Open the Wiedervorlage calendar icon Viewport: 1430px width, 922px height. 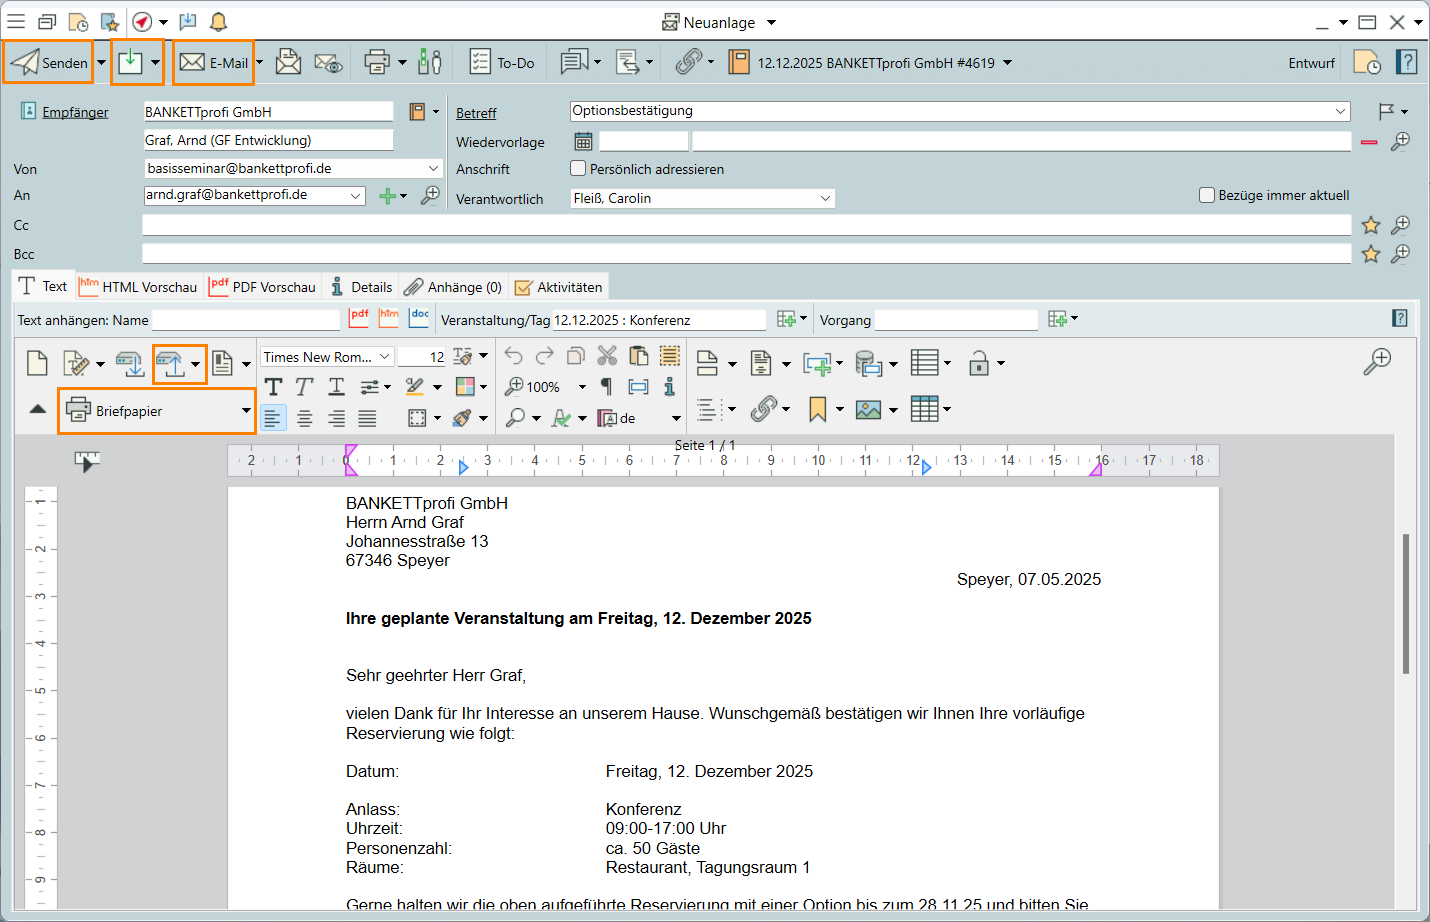click(583, 142)
